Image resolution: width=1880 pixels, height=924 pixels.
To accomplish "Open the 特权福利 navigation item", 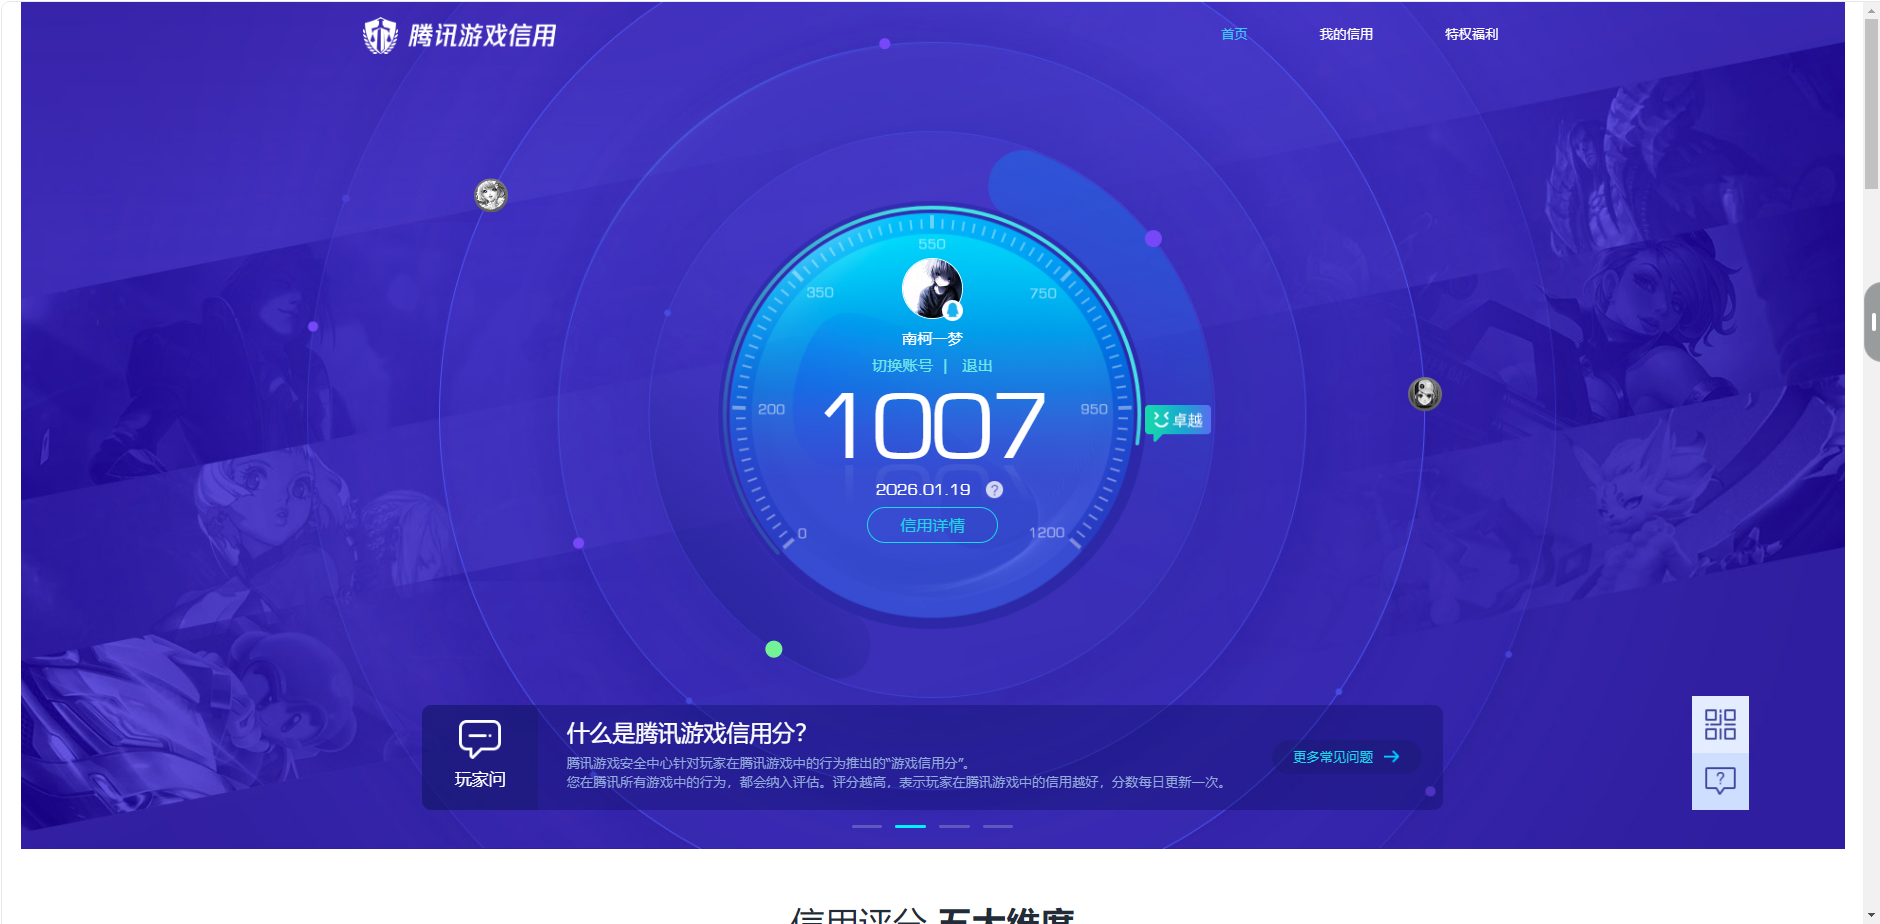I will click(x=1469, y=33).
